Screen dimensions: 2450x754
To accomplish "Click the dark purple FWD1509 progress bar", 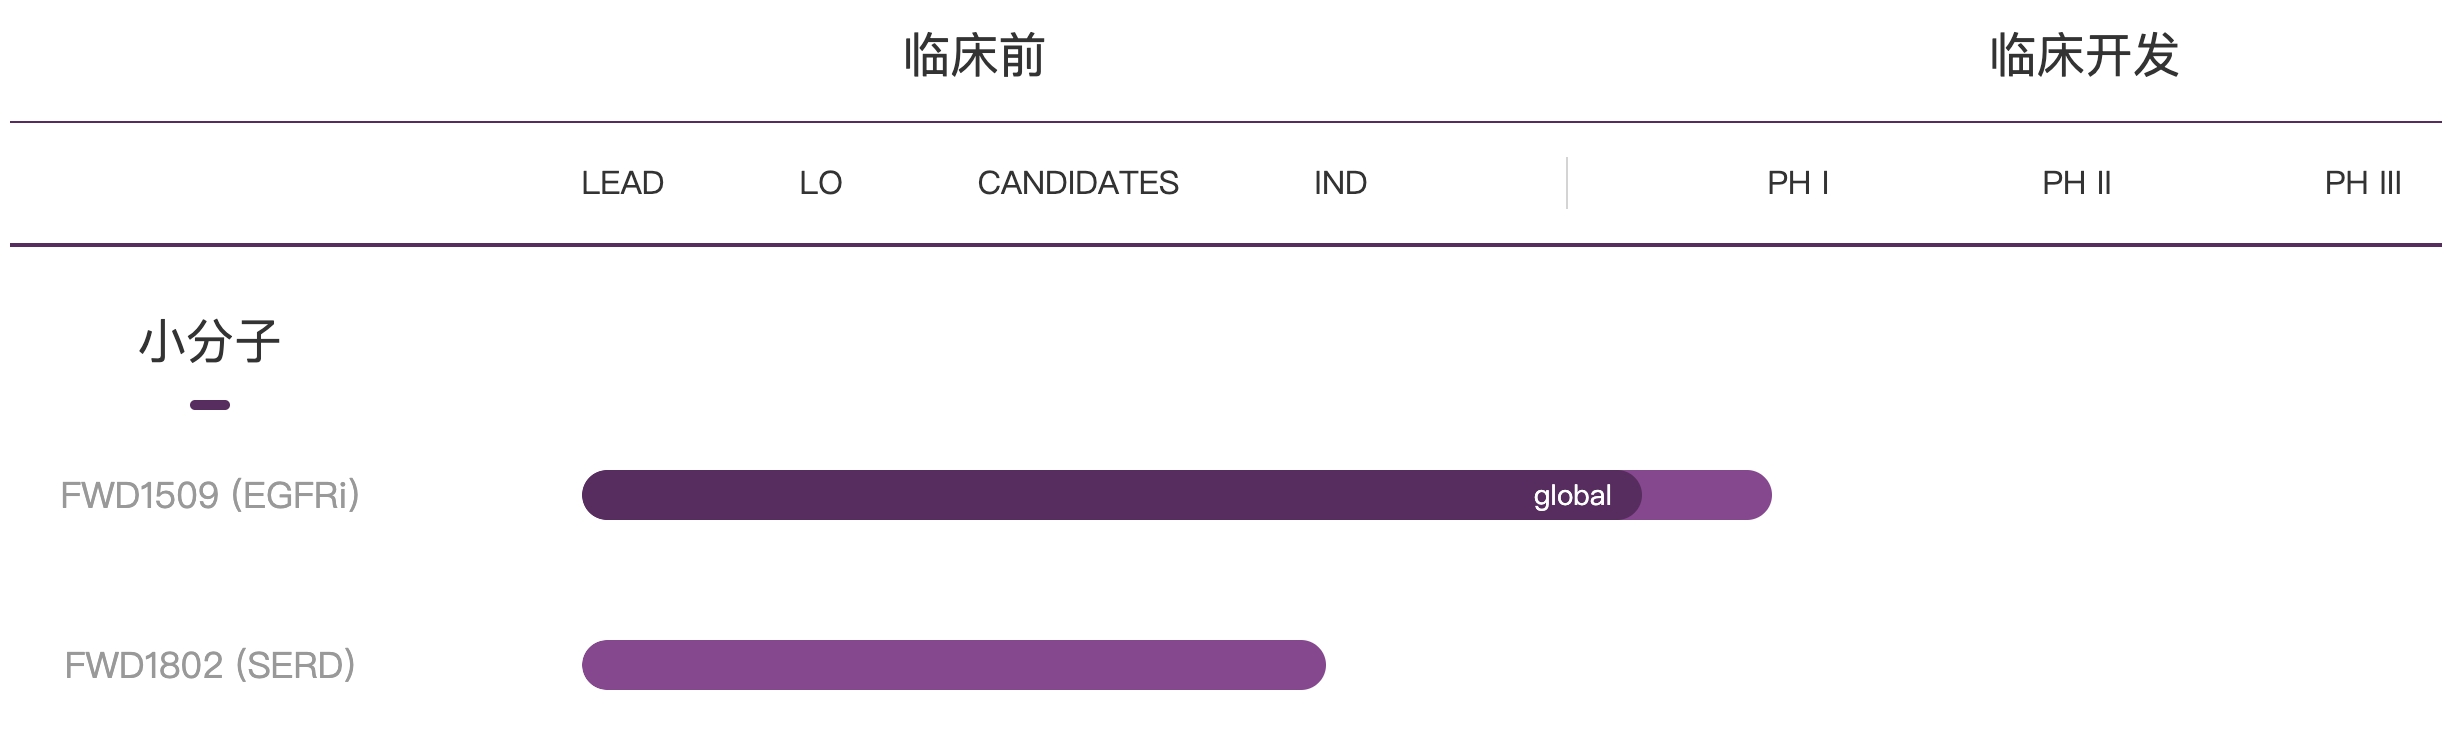I will click(x=1050, y=496).
